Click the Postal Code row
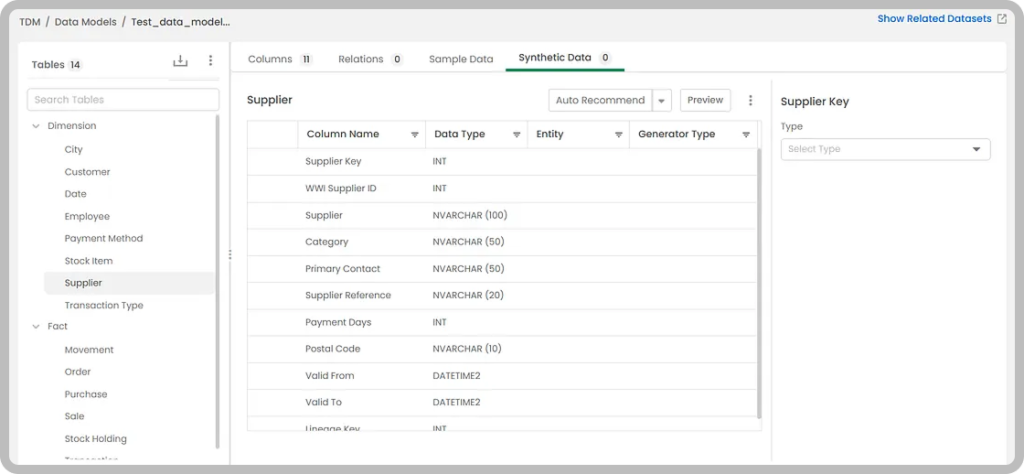 click(x=502, y=349)
